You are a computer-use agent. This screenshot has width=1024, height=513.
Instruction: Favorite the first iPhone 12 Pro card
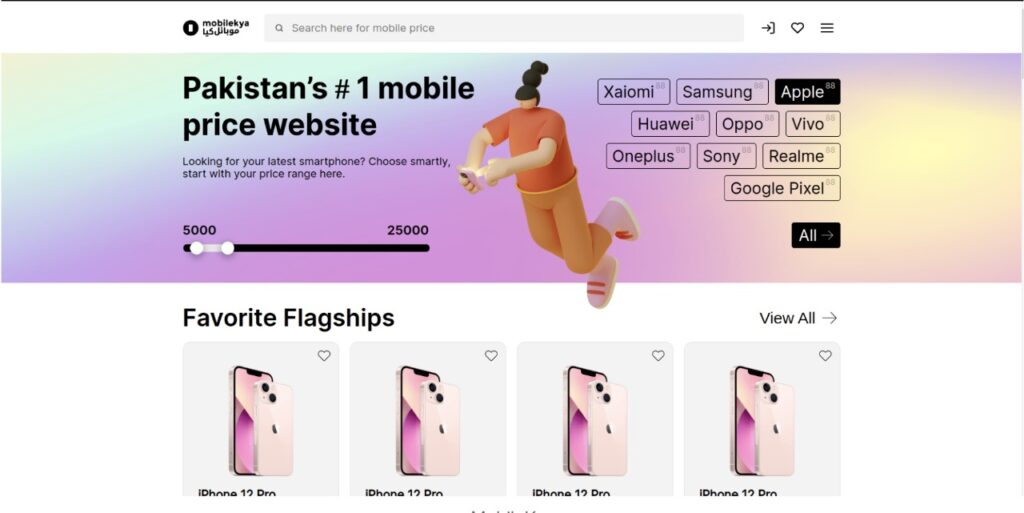click(324, 356)
